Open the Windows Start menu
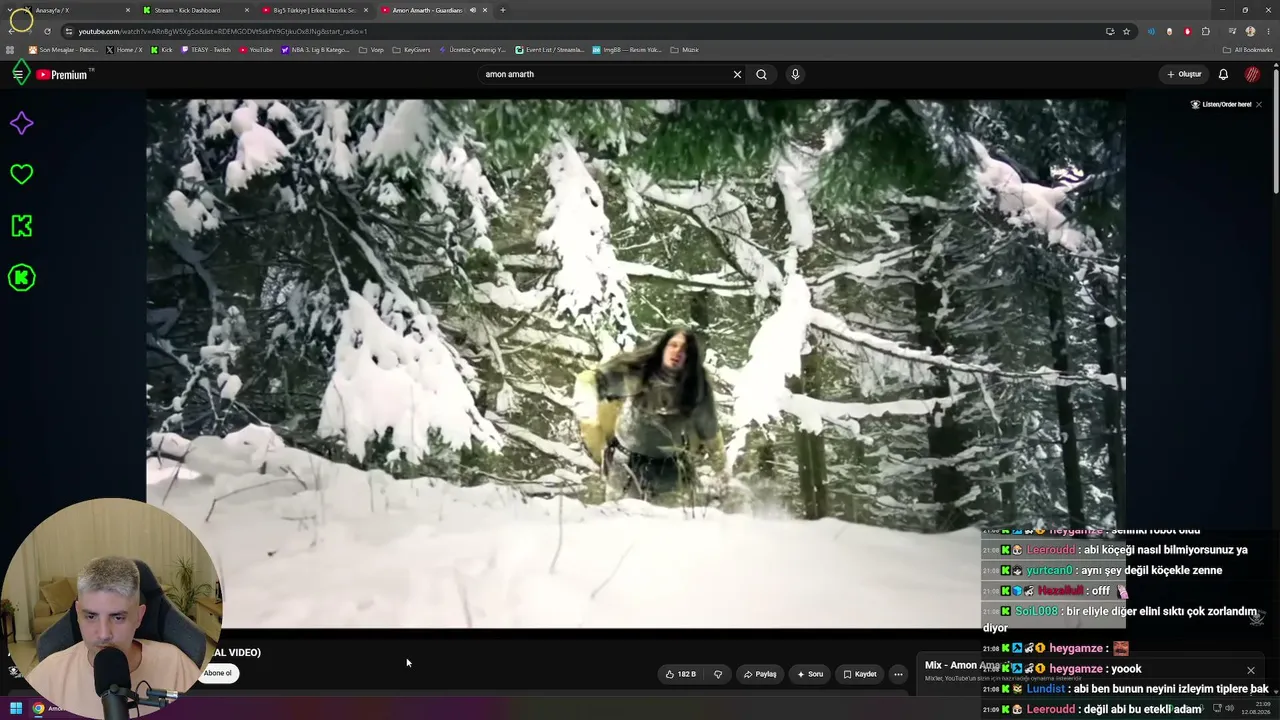Image resolution: width=1280 pixels, height=720 pixels. tap(16, 709)
